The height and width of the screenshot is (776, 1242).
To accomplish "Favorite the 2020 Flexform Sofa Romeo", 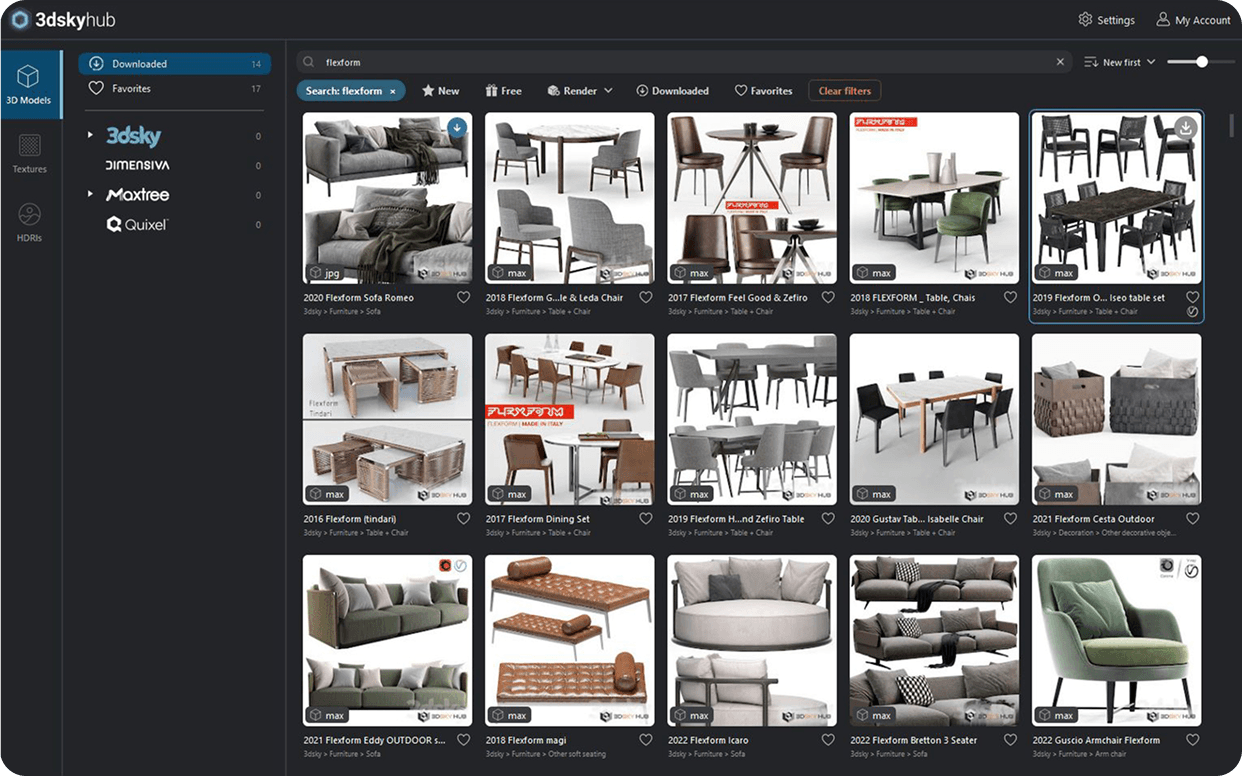I will click(x=464, y=298).
